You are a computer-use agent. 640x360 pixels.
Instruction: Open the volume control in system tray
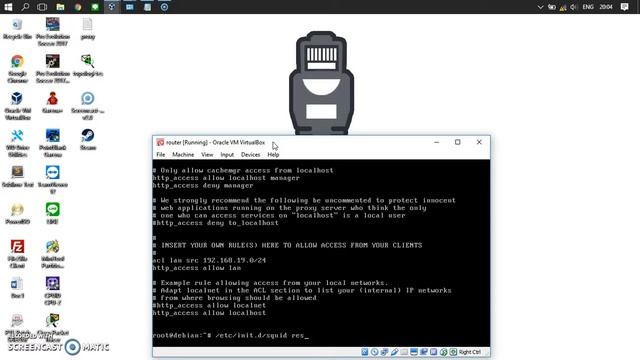point(573,7)
